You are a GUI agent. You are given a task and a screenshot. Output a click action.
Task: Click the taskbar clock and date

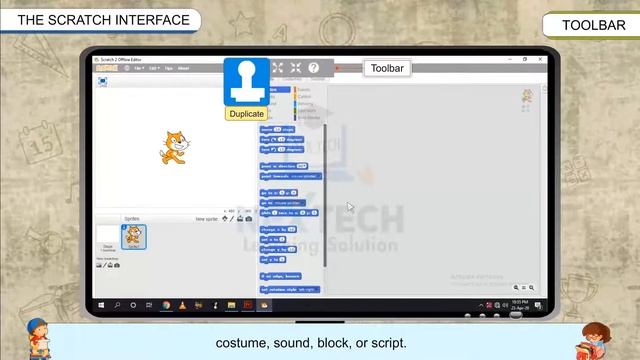(520, 305)
